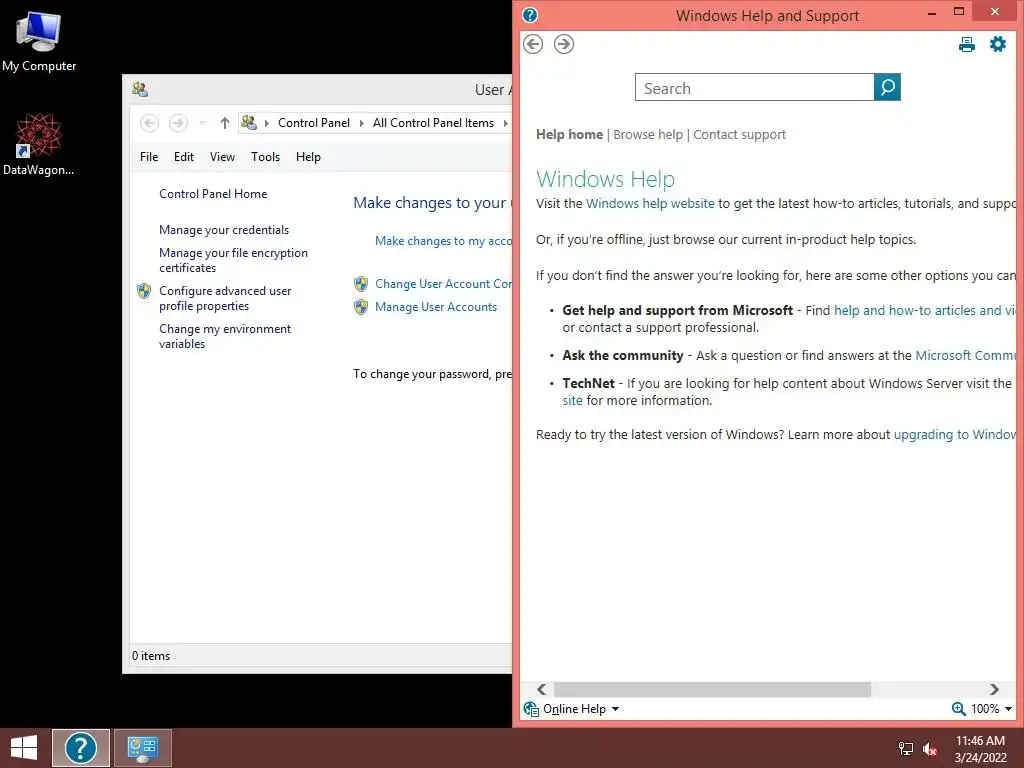This screenshot has width=1024, height=768.
Task: Open Manage your credentials
Action: click(224, 230)
